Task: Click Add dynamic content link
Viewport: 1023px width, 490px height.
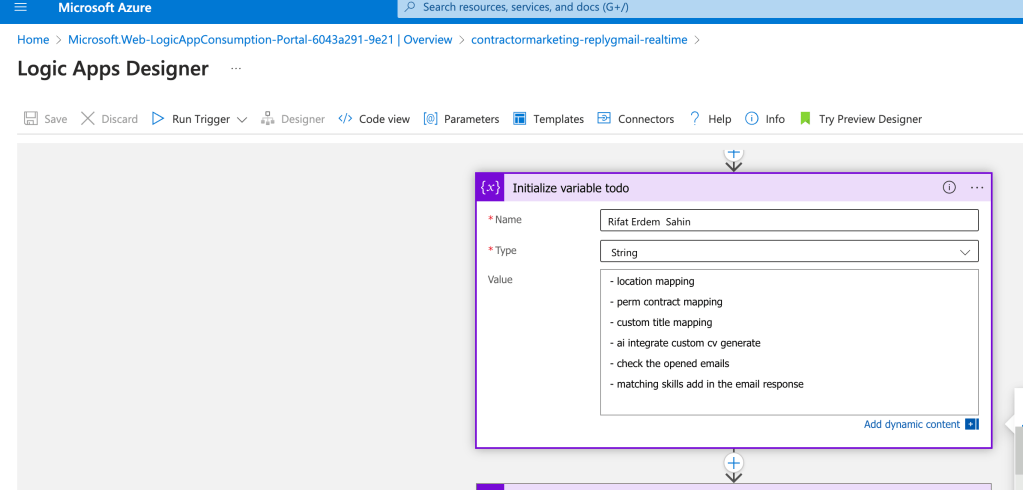Action: 911,424
